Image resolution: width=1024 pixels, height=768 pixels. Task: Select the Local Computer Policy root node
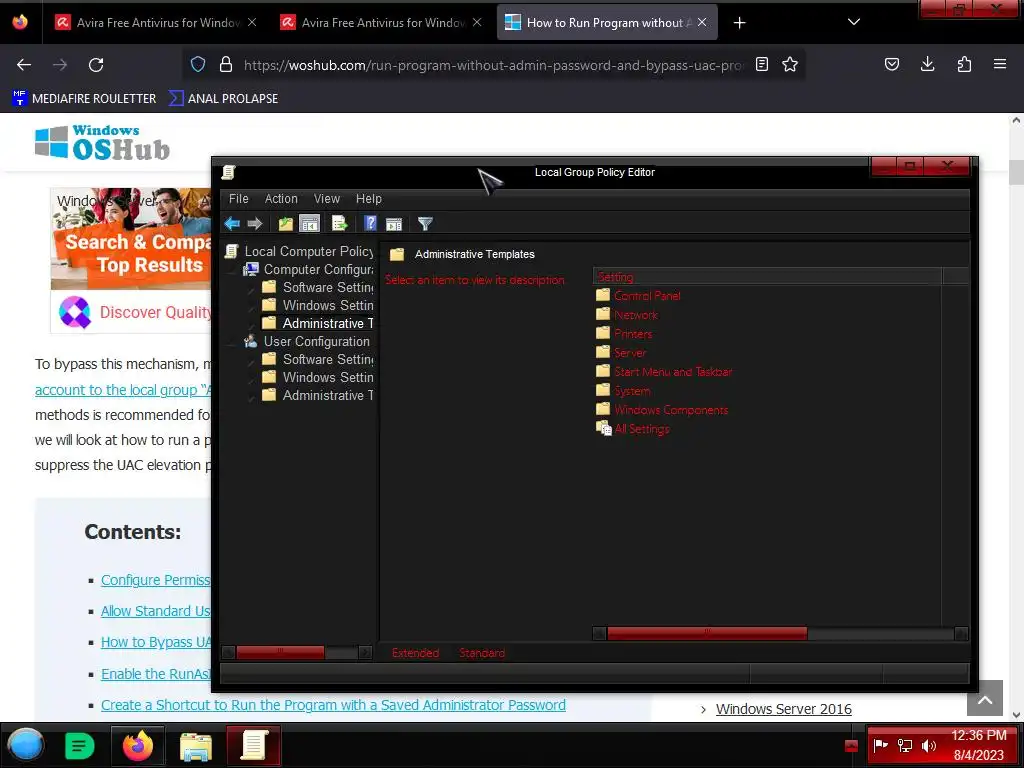[x=308, y=251]
